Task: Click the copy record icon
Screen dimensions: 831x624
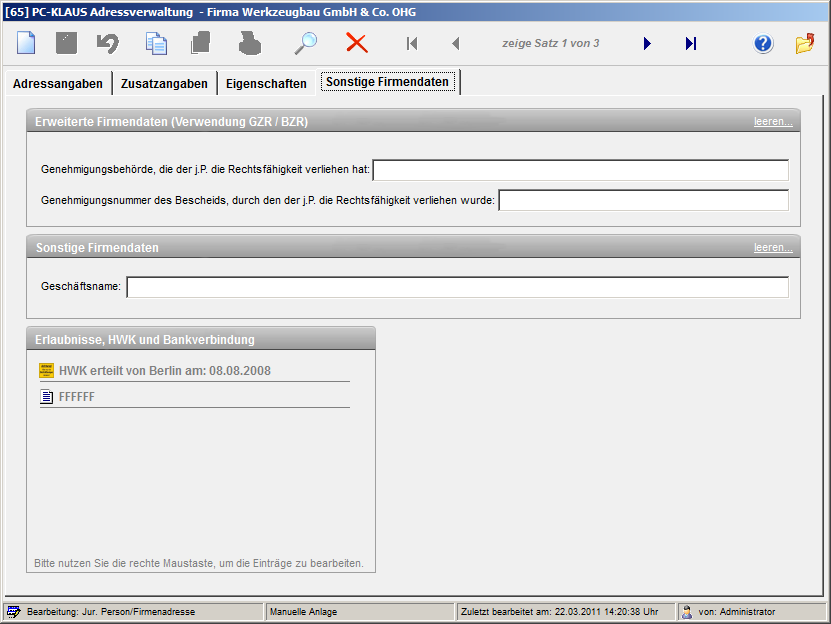Action: coord(156,43)
